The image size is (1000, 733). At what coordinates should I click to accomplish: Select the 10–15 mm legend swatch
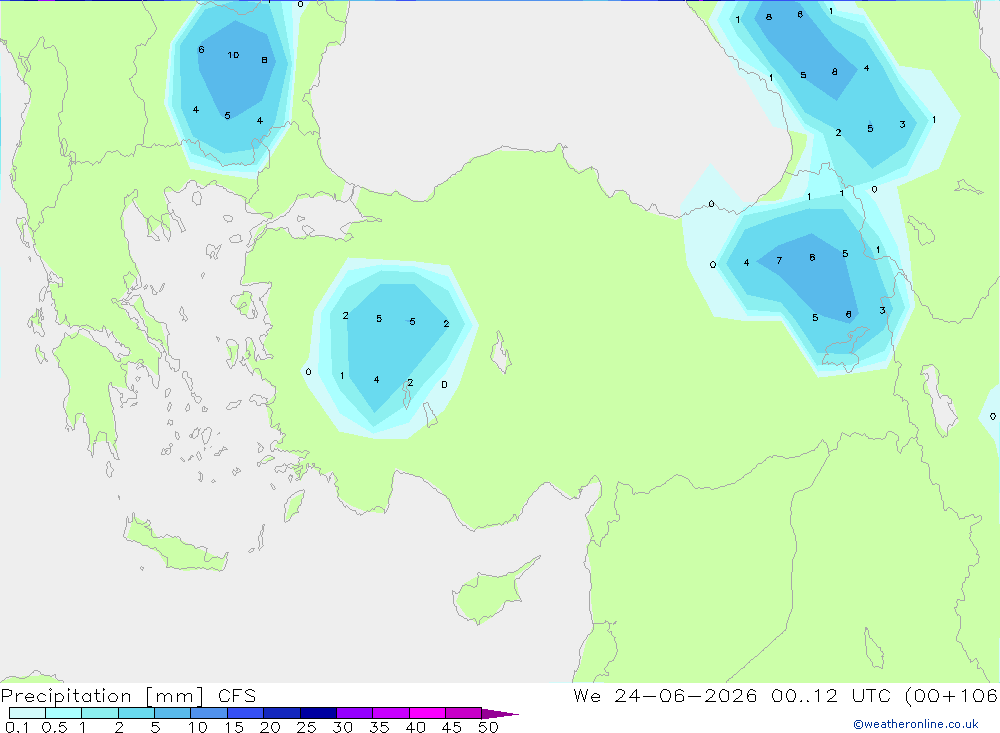(209, 713)
